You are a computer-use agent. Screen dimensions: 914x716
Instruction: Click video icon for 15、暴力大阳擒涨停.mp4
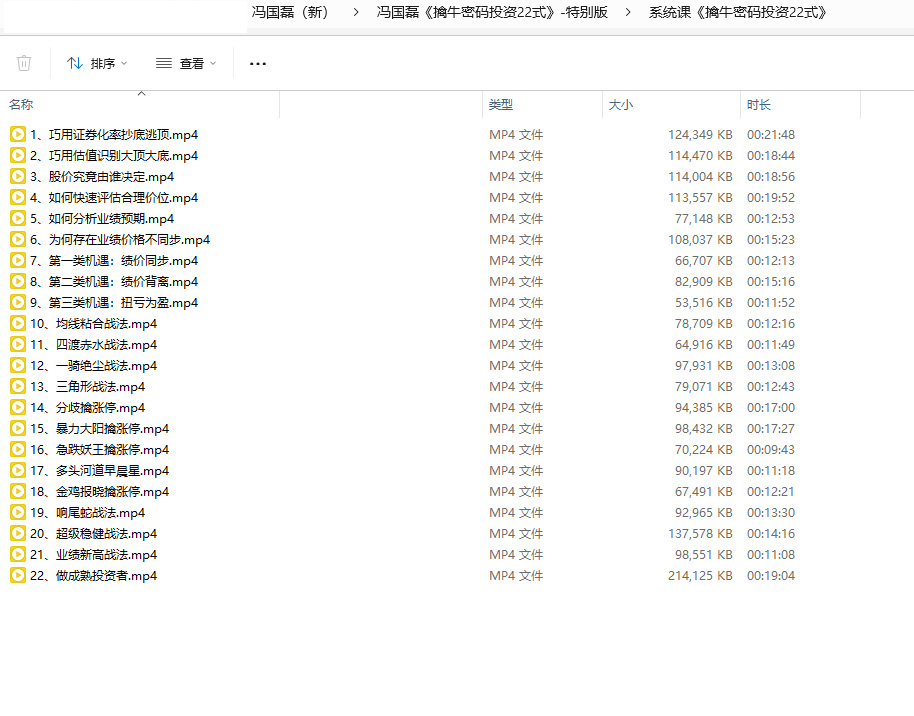coord(18,429)
